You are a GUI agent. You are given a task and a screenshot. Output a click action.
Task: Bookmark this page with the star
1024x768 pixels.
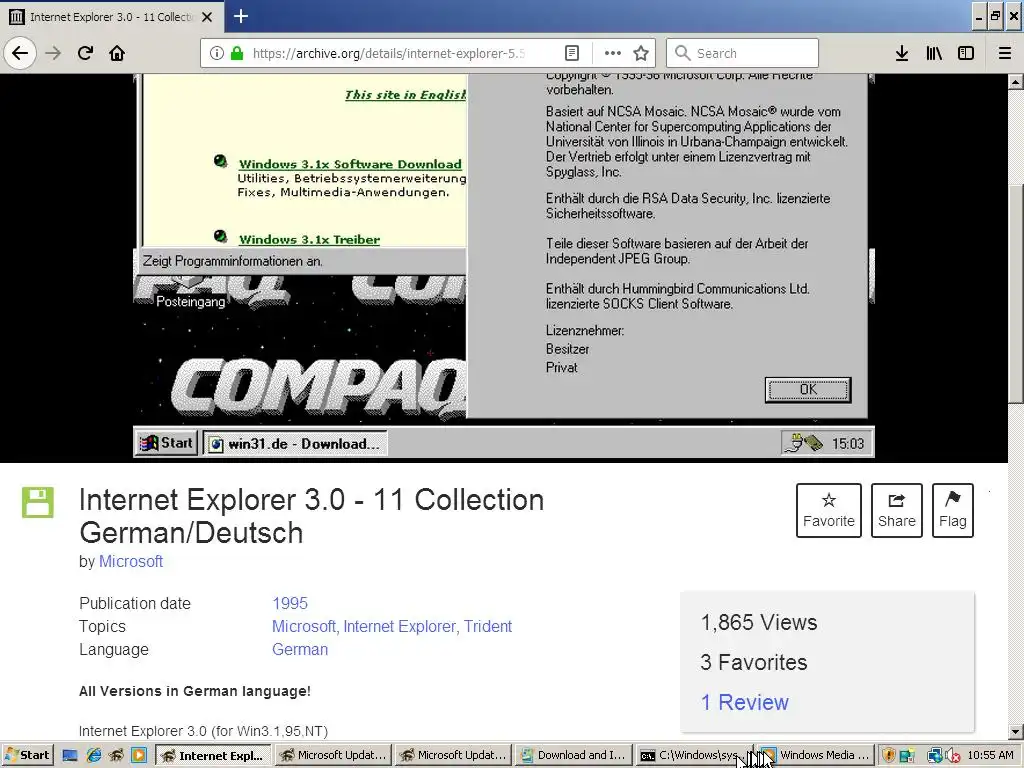641,53
